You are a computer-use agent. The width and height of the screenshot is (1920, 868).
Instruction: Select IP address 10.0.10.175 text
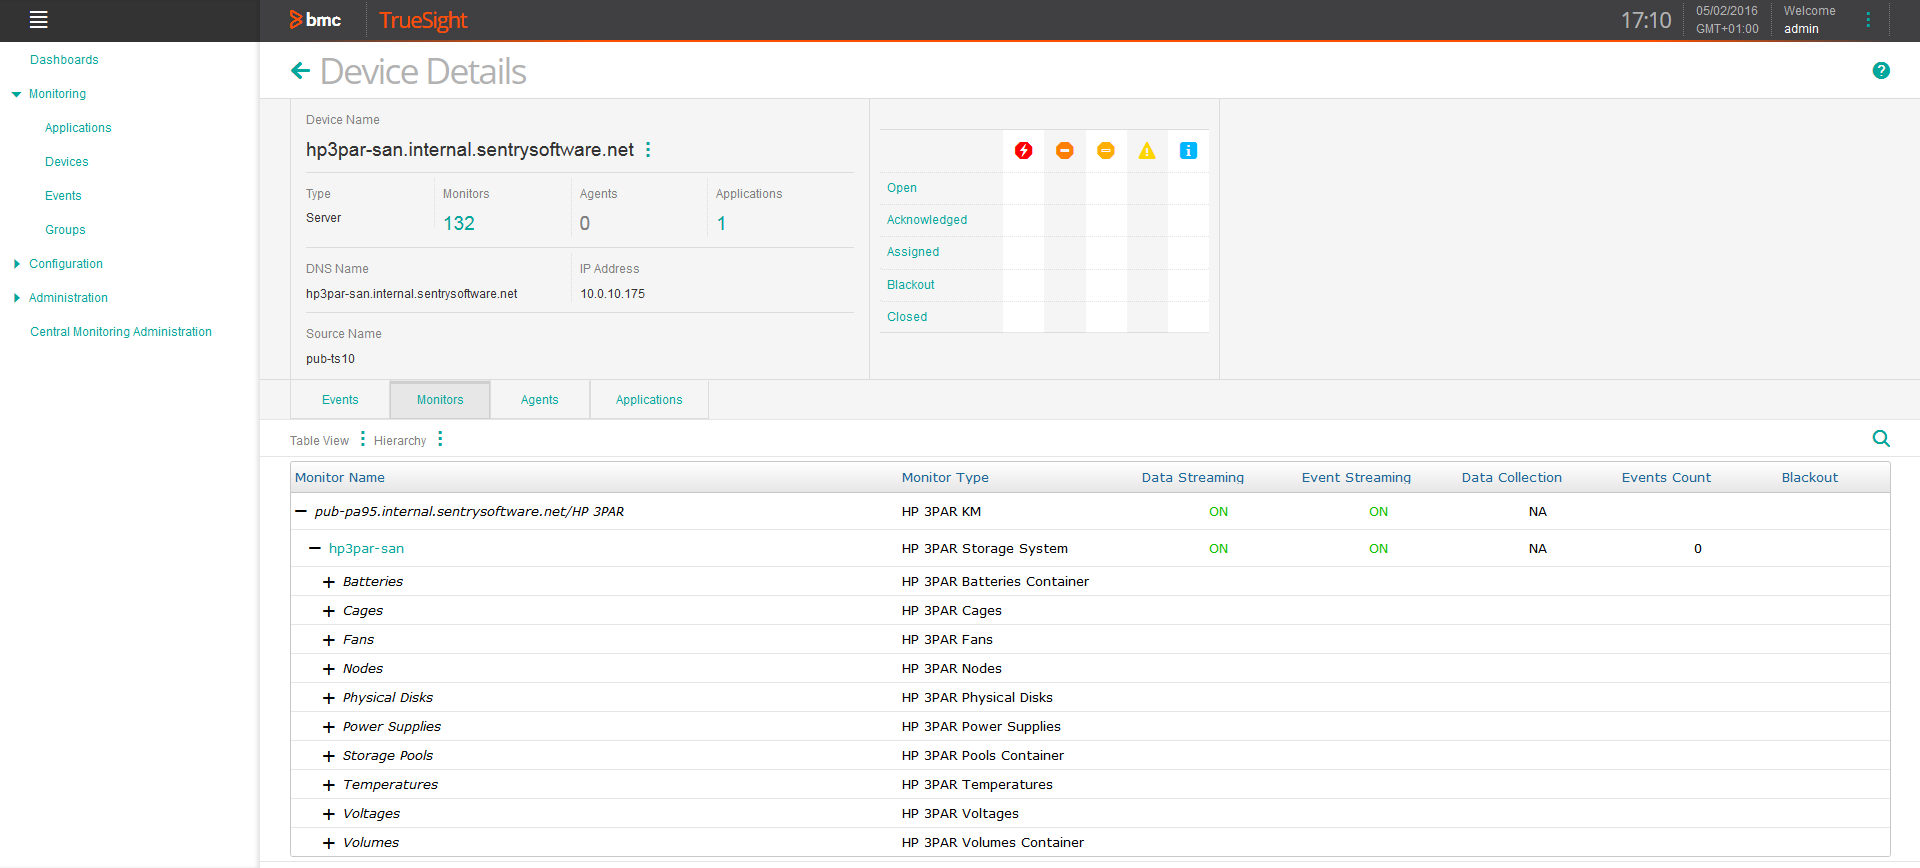click(613, 294)
